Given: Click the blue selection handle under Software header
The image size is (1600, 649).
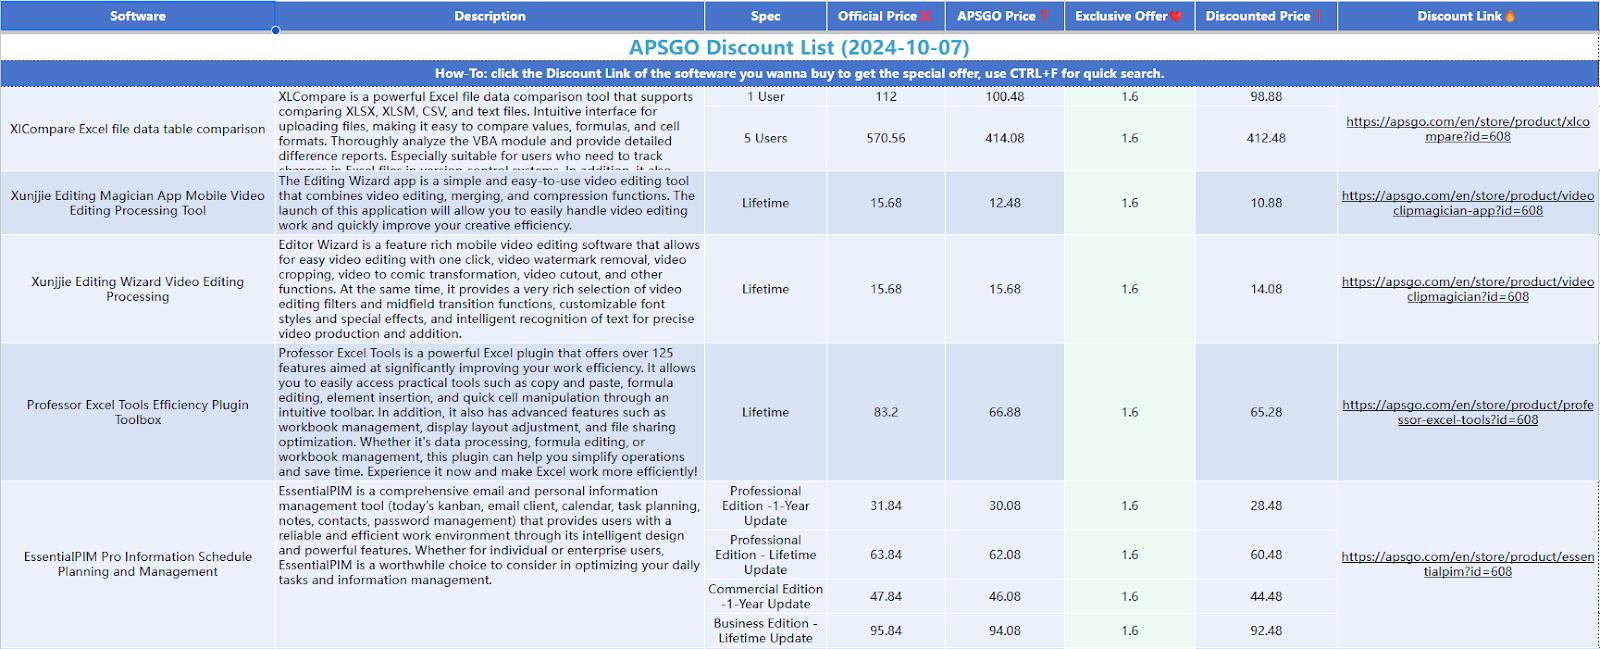Looking at the screenshot, I should 275,30.
